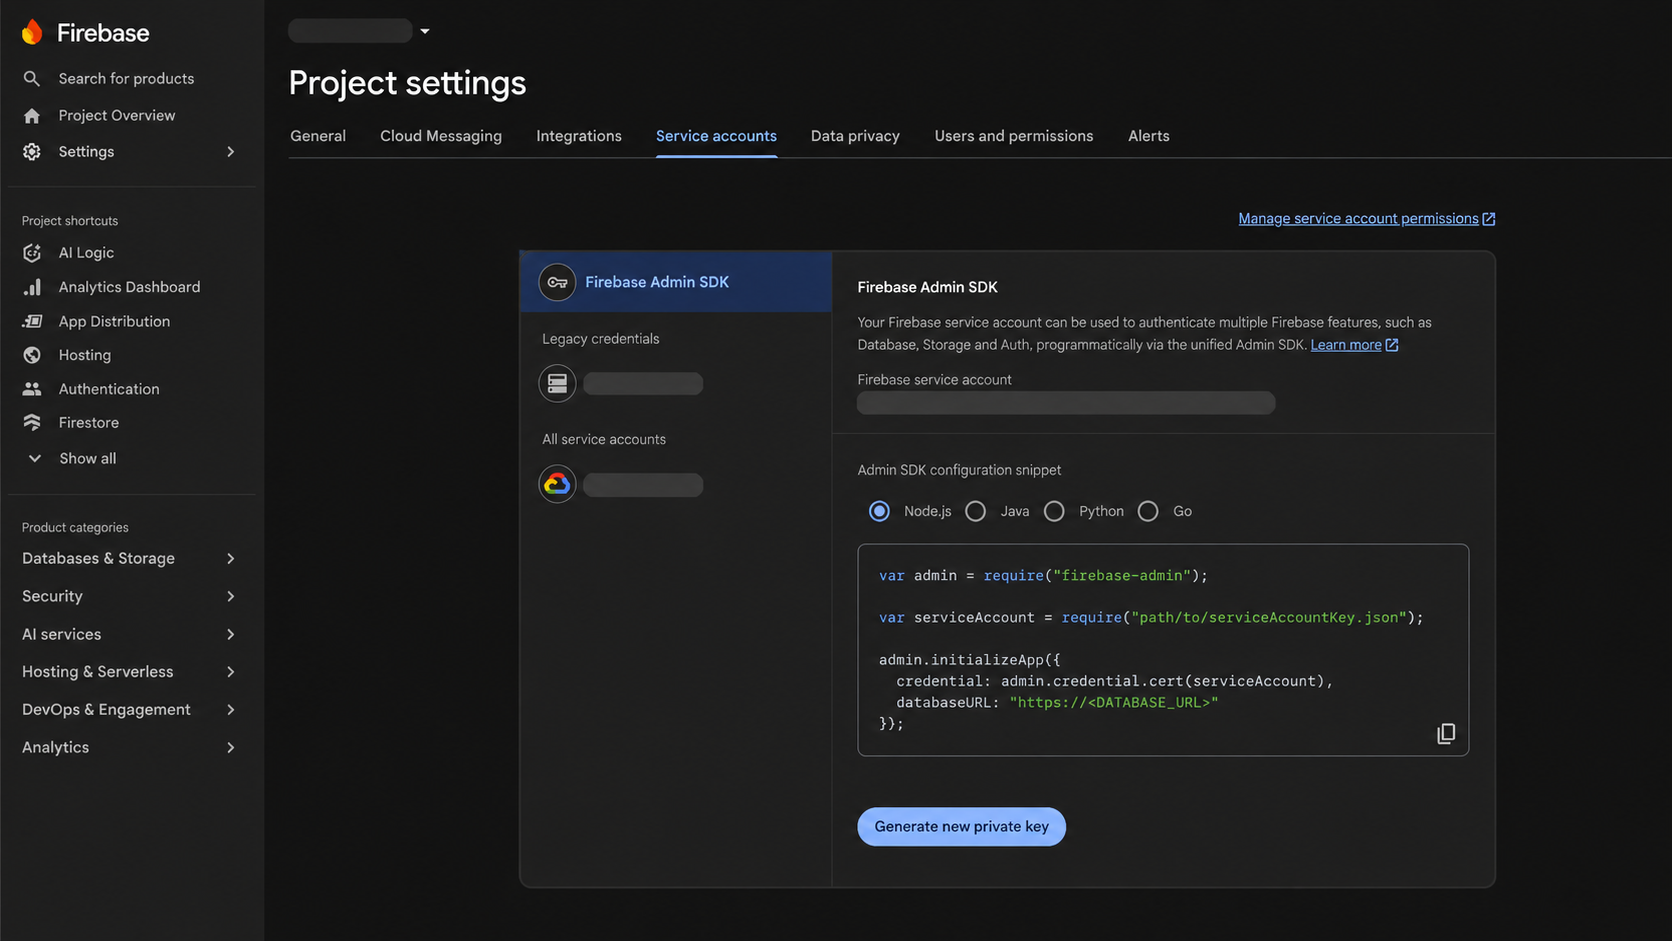
Task: Open Authentication shortcut
Action: pos(109,389)
